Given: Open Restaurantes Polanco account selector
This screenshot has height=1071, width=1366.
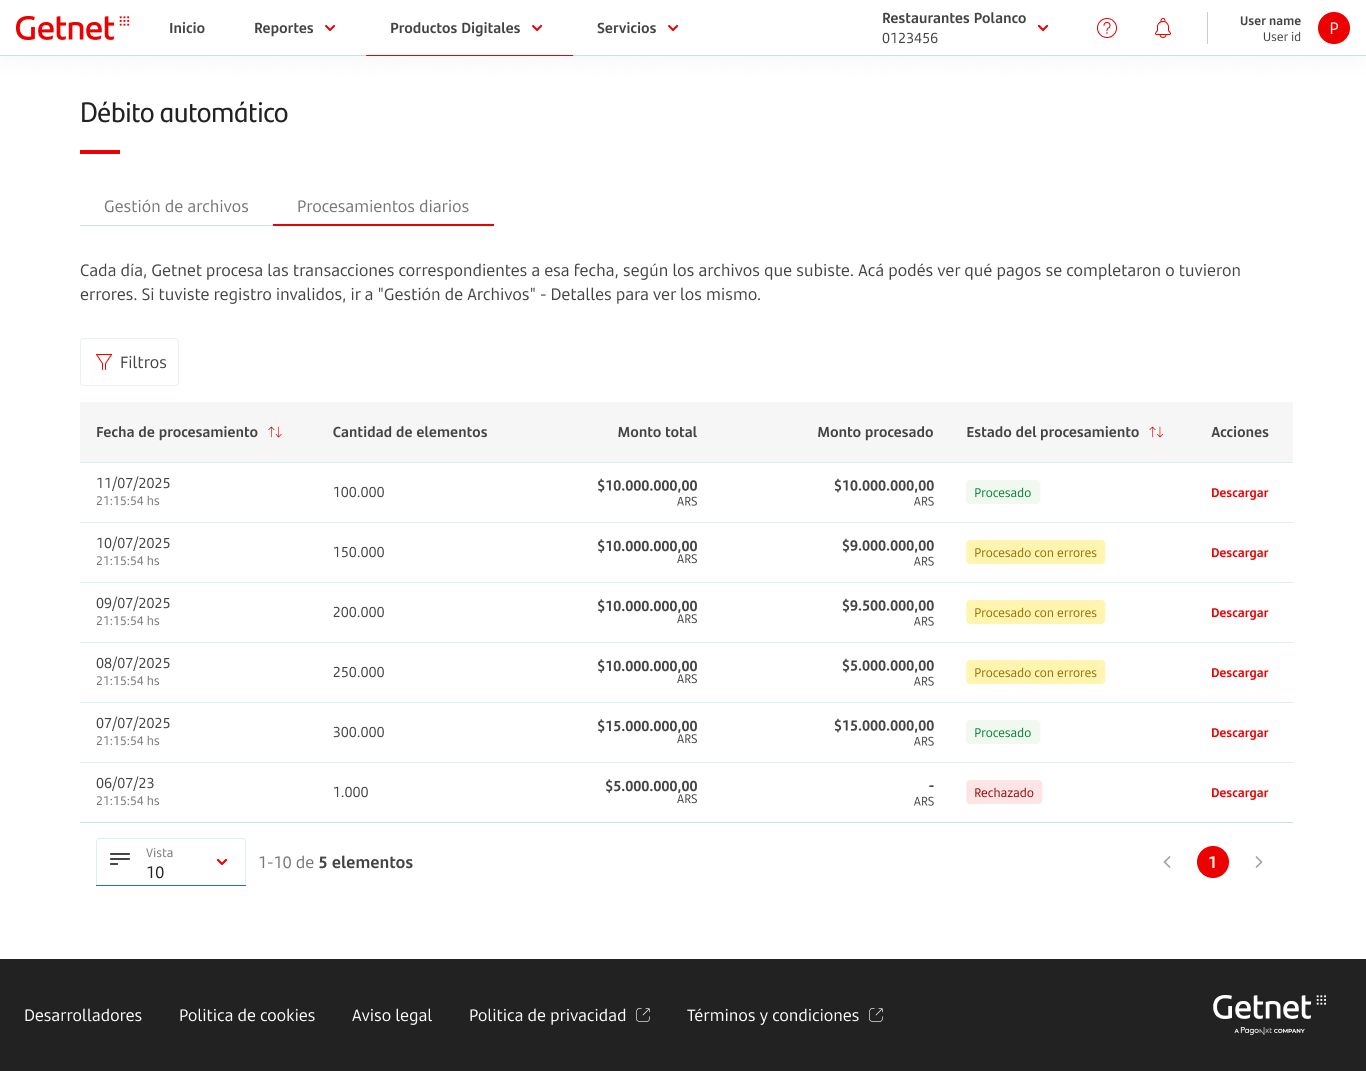Looking at the screenshot, I should click(x=965, y=28).
